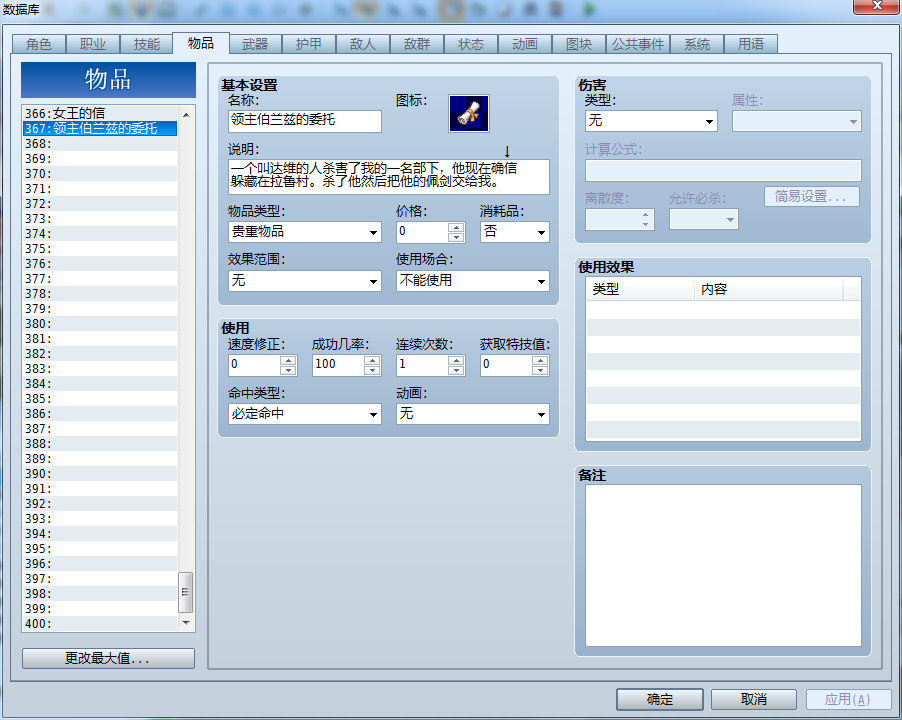Open the 物品类型 dropdown
This screenshot has width=902, height=720.
pyautogui.click(x=304, y=232)
